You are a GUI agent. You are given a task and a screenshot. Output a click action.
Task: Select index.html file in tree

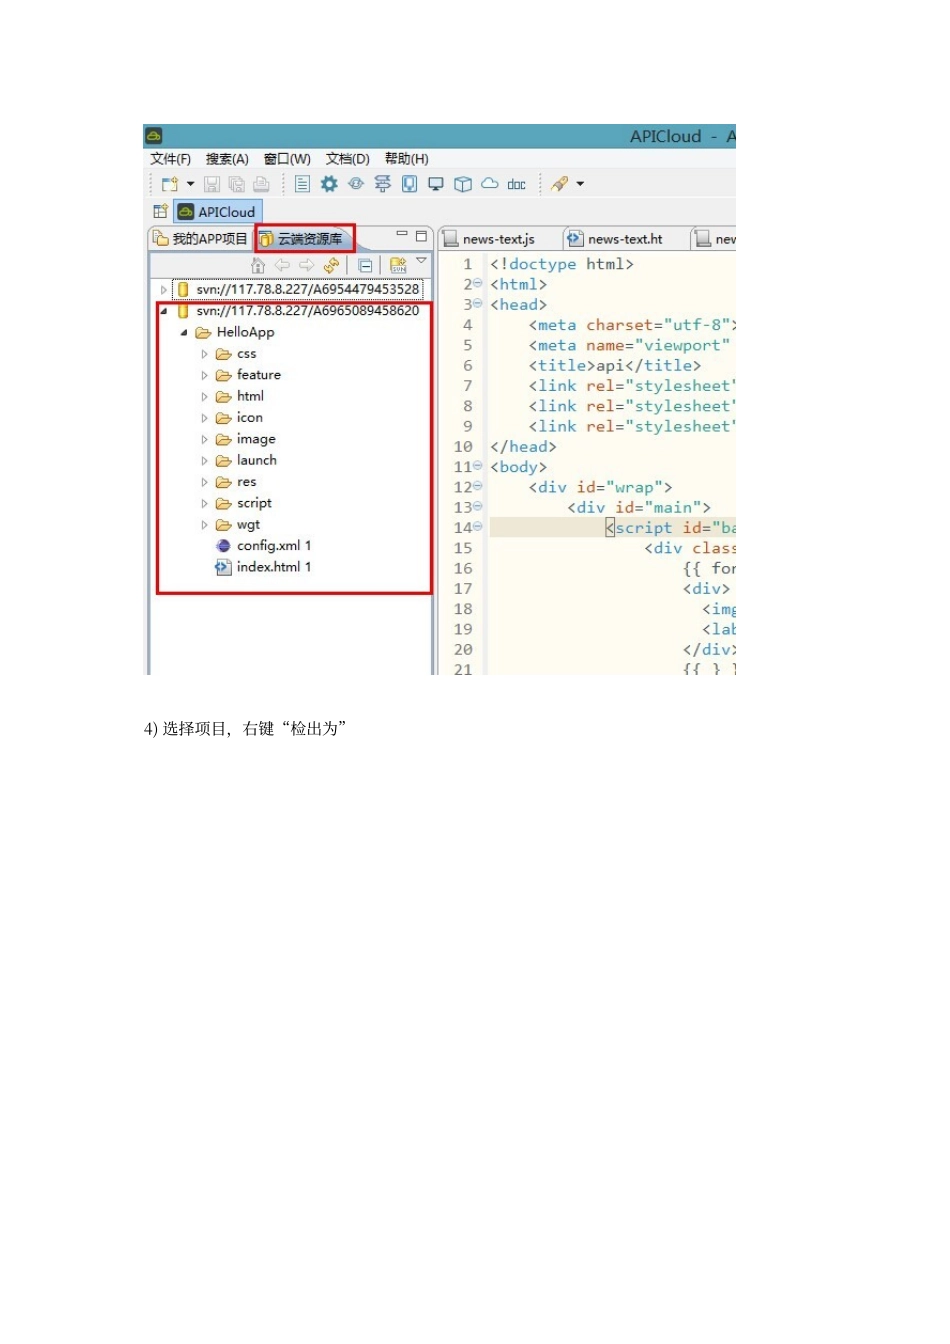(268, 567)
